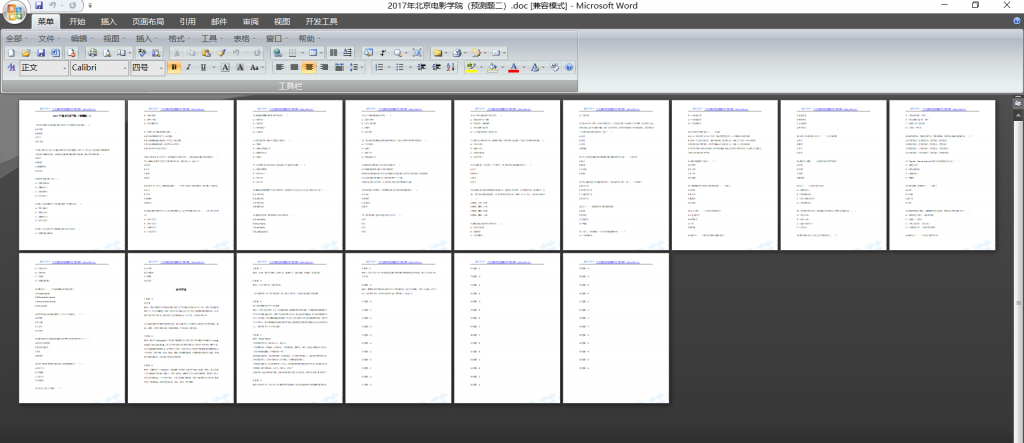Toggle center alignment button

tap(309, 67)
